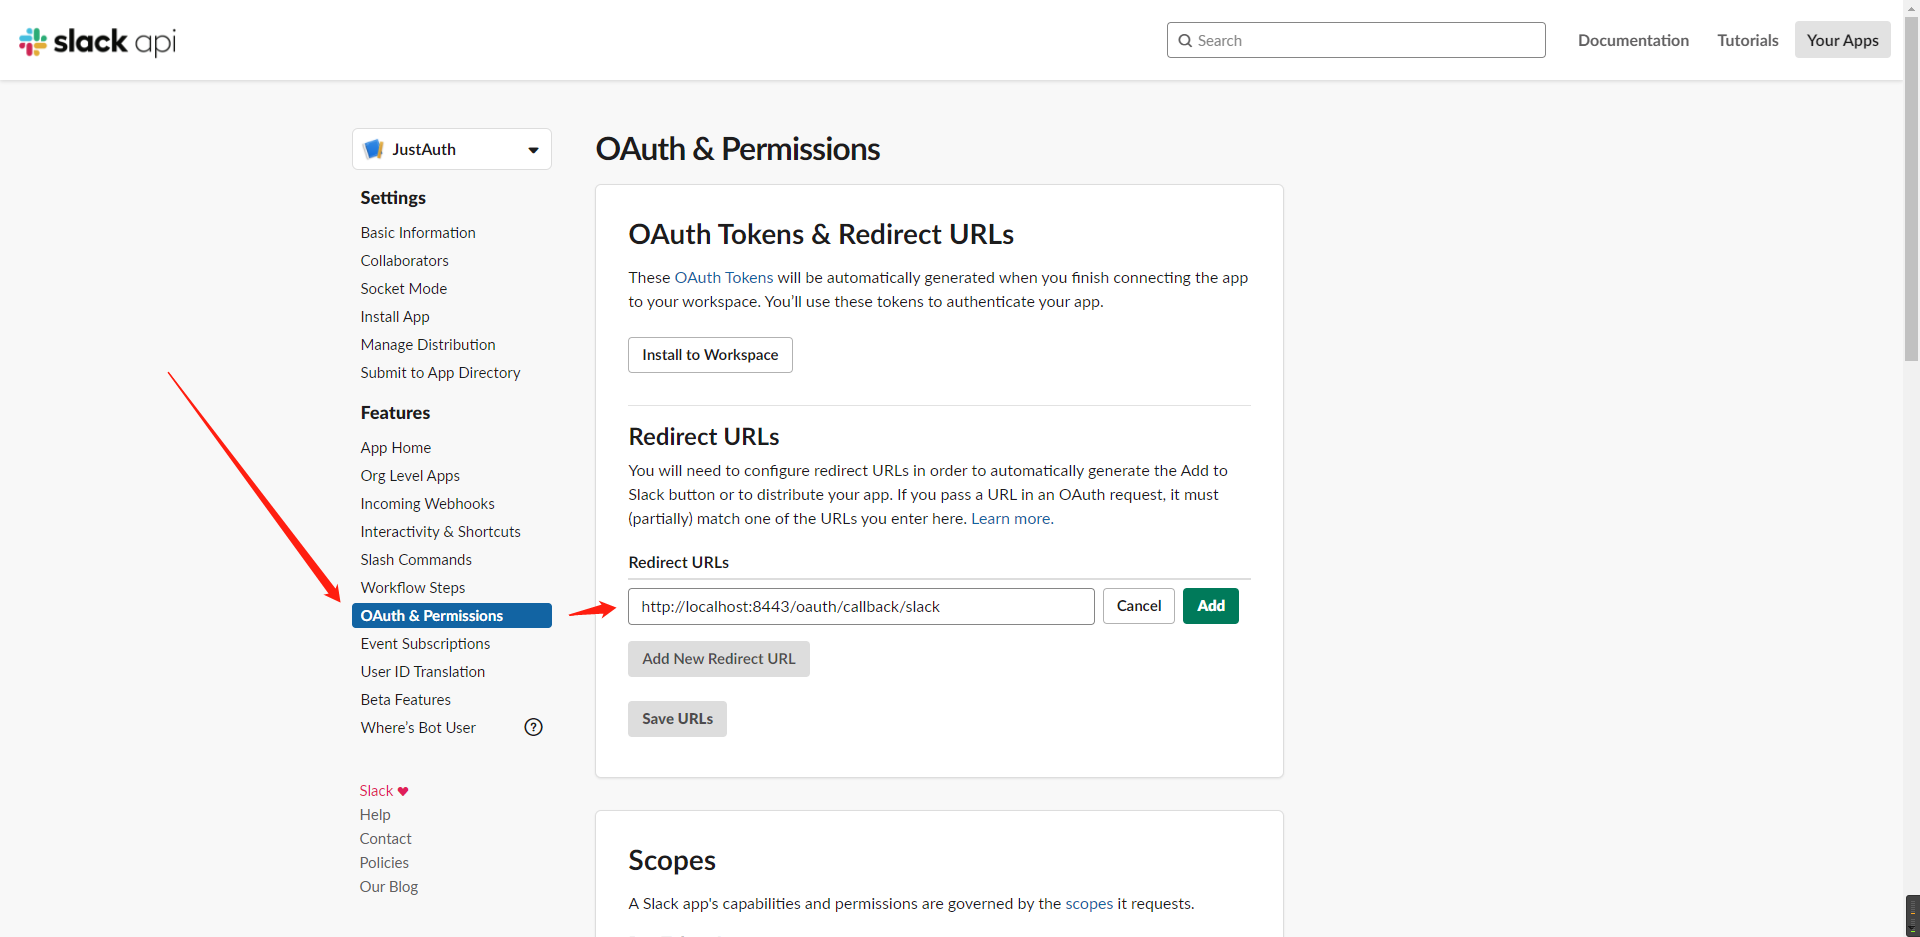Click Where's Bot User link
1920x937 pixels.
coord(418,727)
